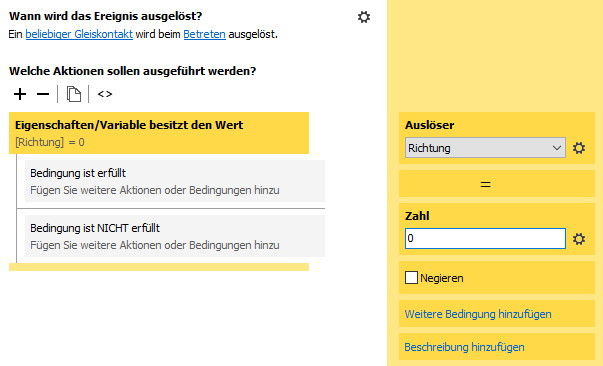
Task: Expand the Auslöser Richtung dropdown
Action: [485, 148]
